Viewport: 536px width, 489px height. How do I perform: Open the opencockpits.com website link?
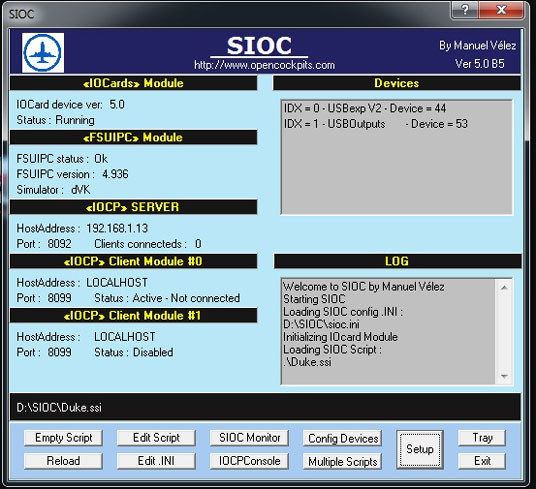pyautogui.click(x=264, y=65)
